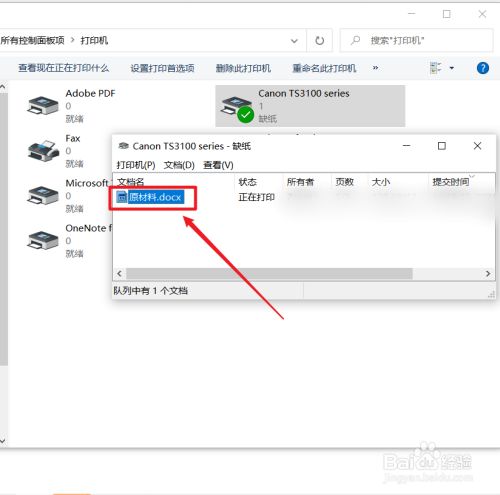Click the 文档名 column header
Viewport: 500px width, 495px height.
(x=174, y=182)
